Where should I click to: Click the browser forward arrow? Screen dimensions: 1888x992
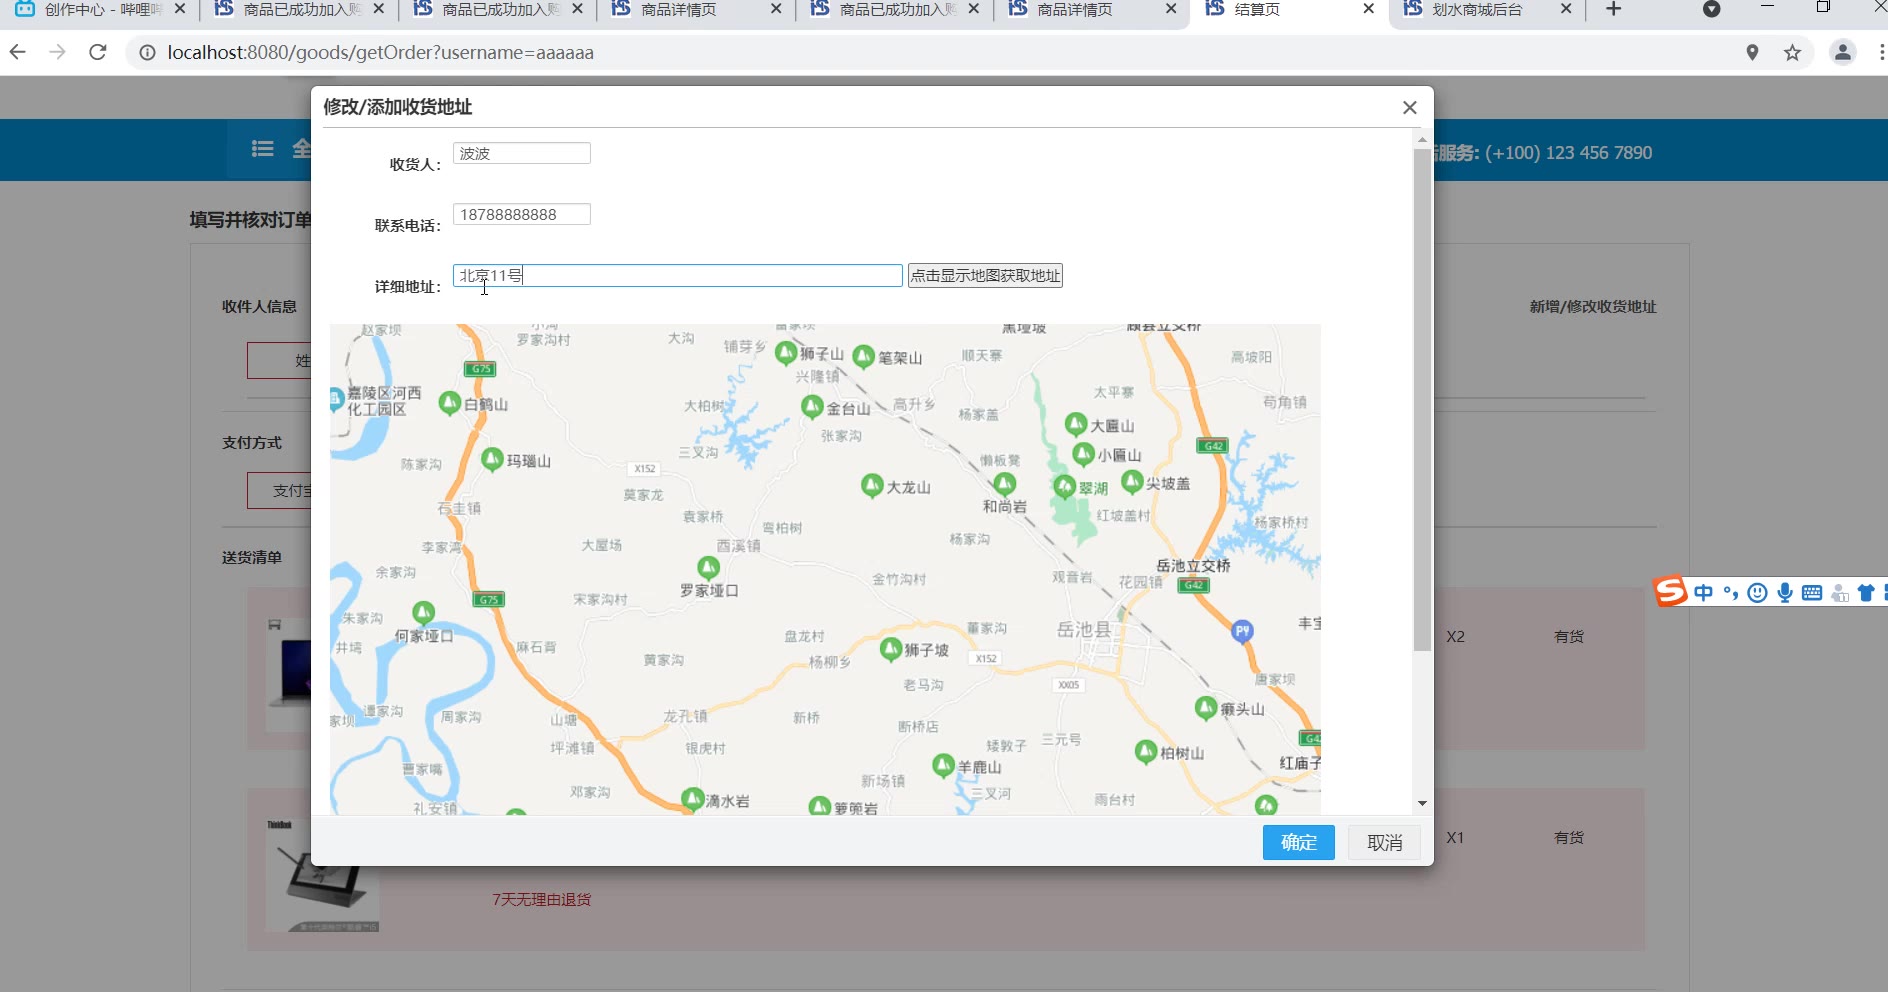click(x=58, y=52)
